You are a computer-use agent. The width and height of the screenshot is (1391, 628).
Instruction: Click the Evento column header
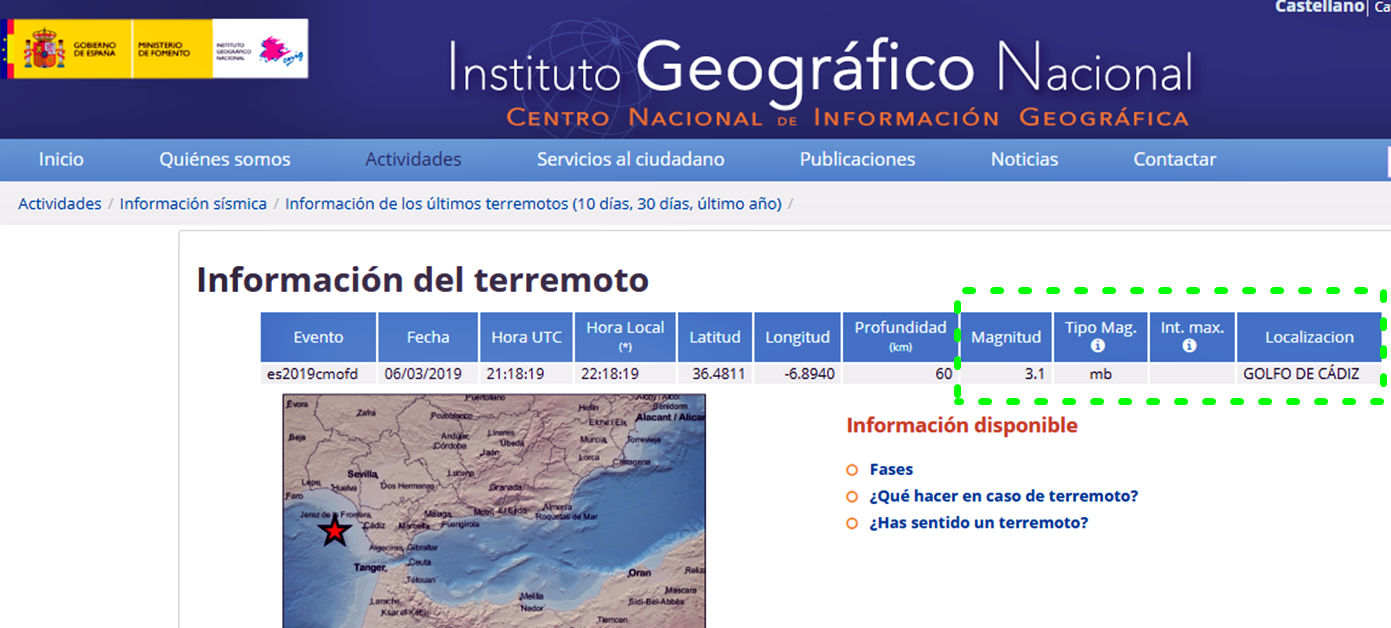click(319, 337)
